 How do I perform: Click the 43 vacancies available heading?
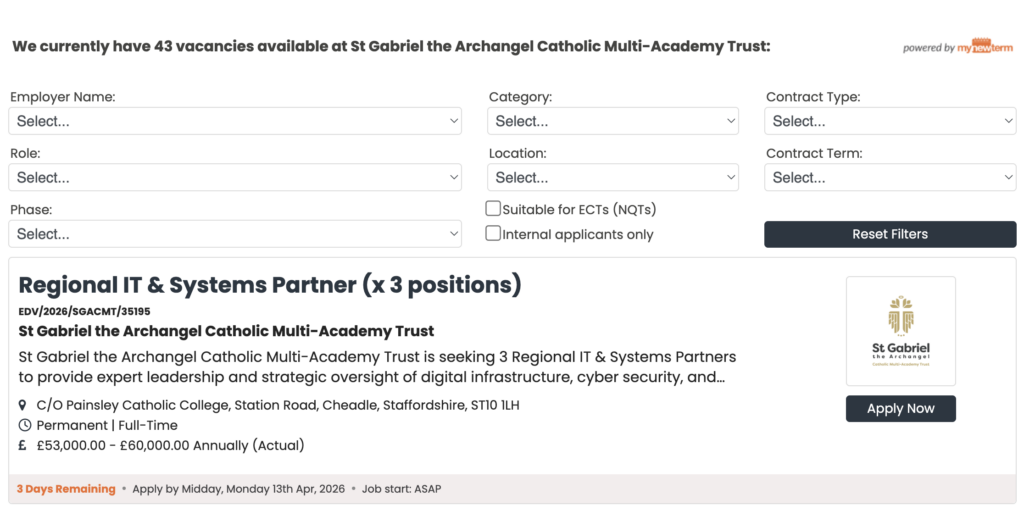point(391,46)
